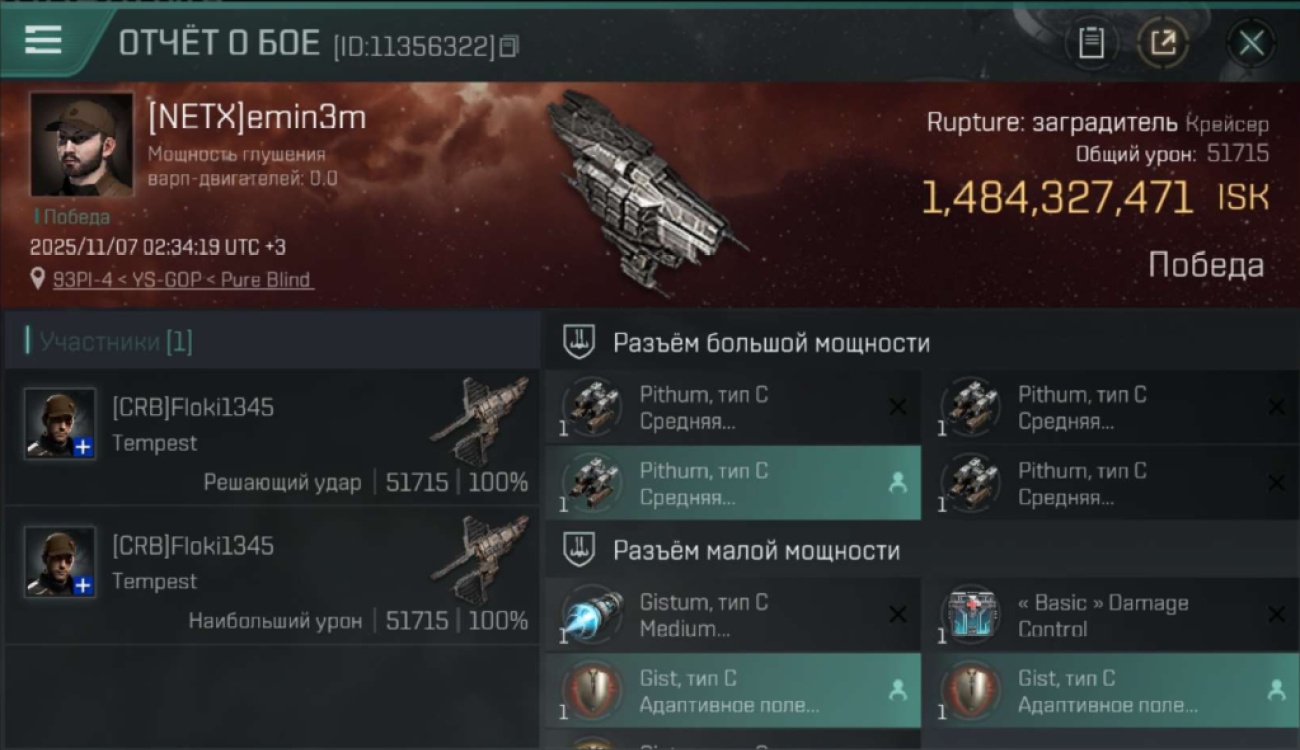Screen dimensions: 1300x750
Task: Close the battle report with X
Action: point(1251,43)
